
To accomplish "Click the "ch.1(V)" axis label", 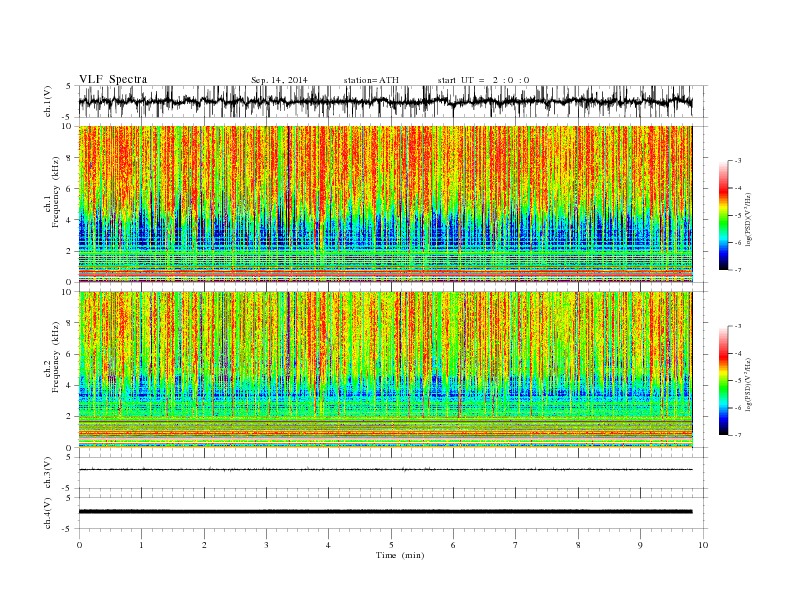I will pos(48,101).
